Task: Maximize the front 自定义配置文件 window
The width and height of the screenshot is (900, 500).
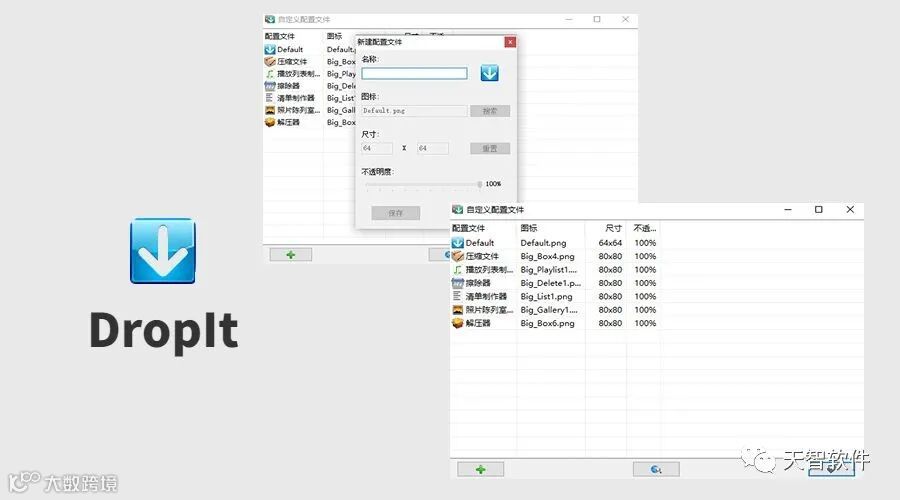Action: pyautogui.click(x=818, y=210)
